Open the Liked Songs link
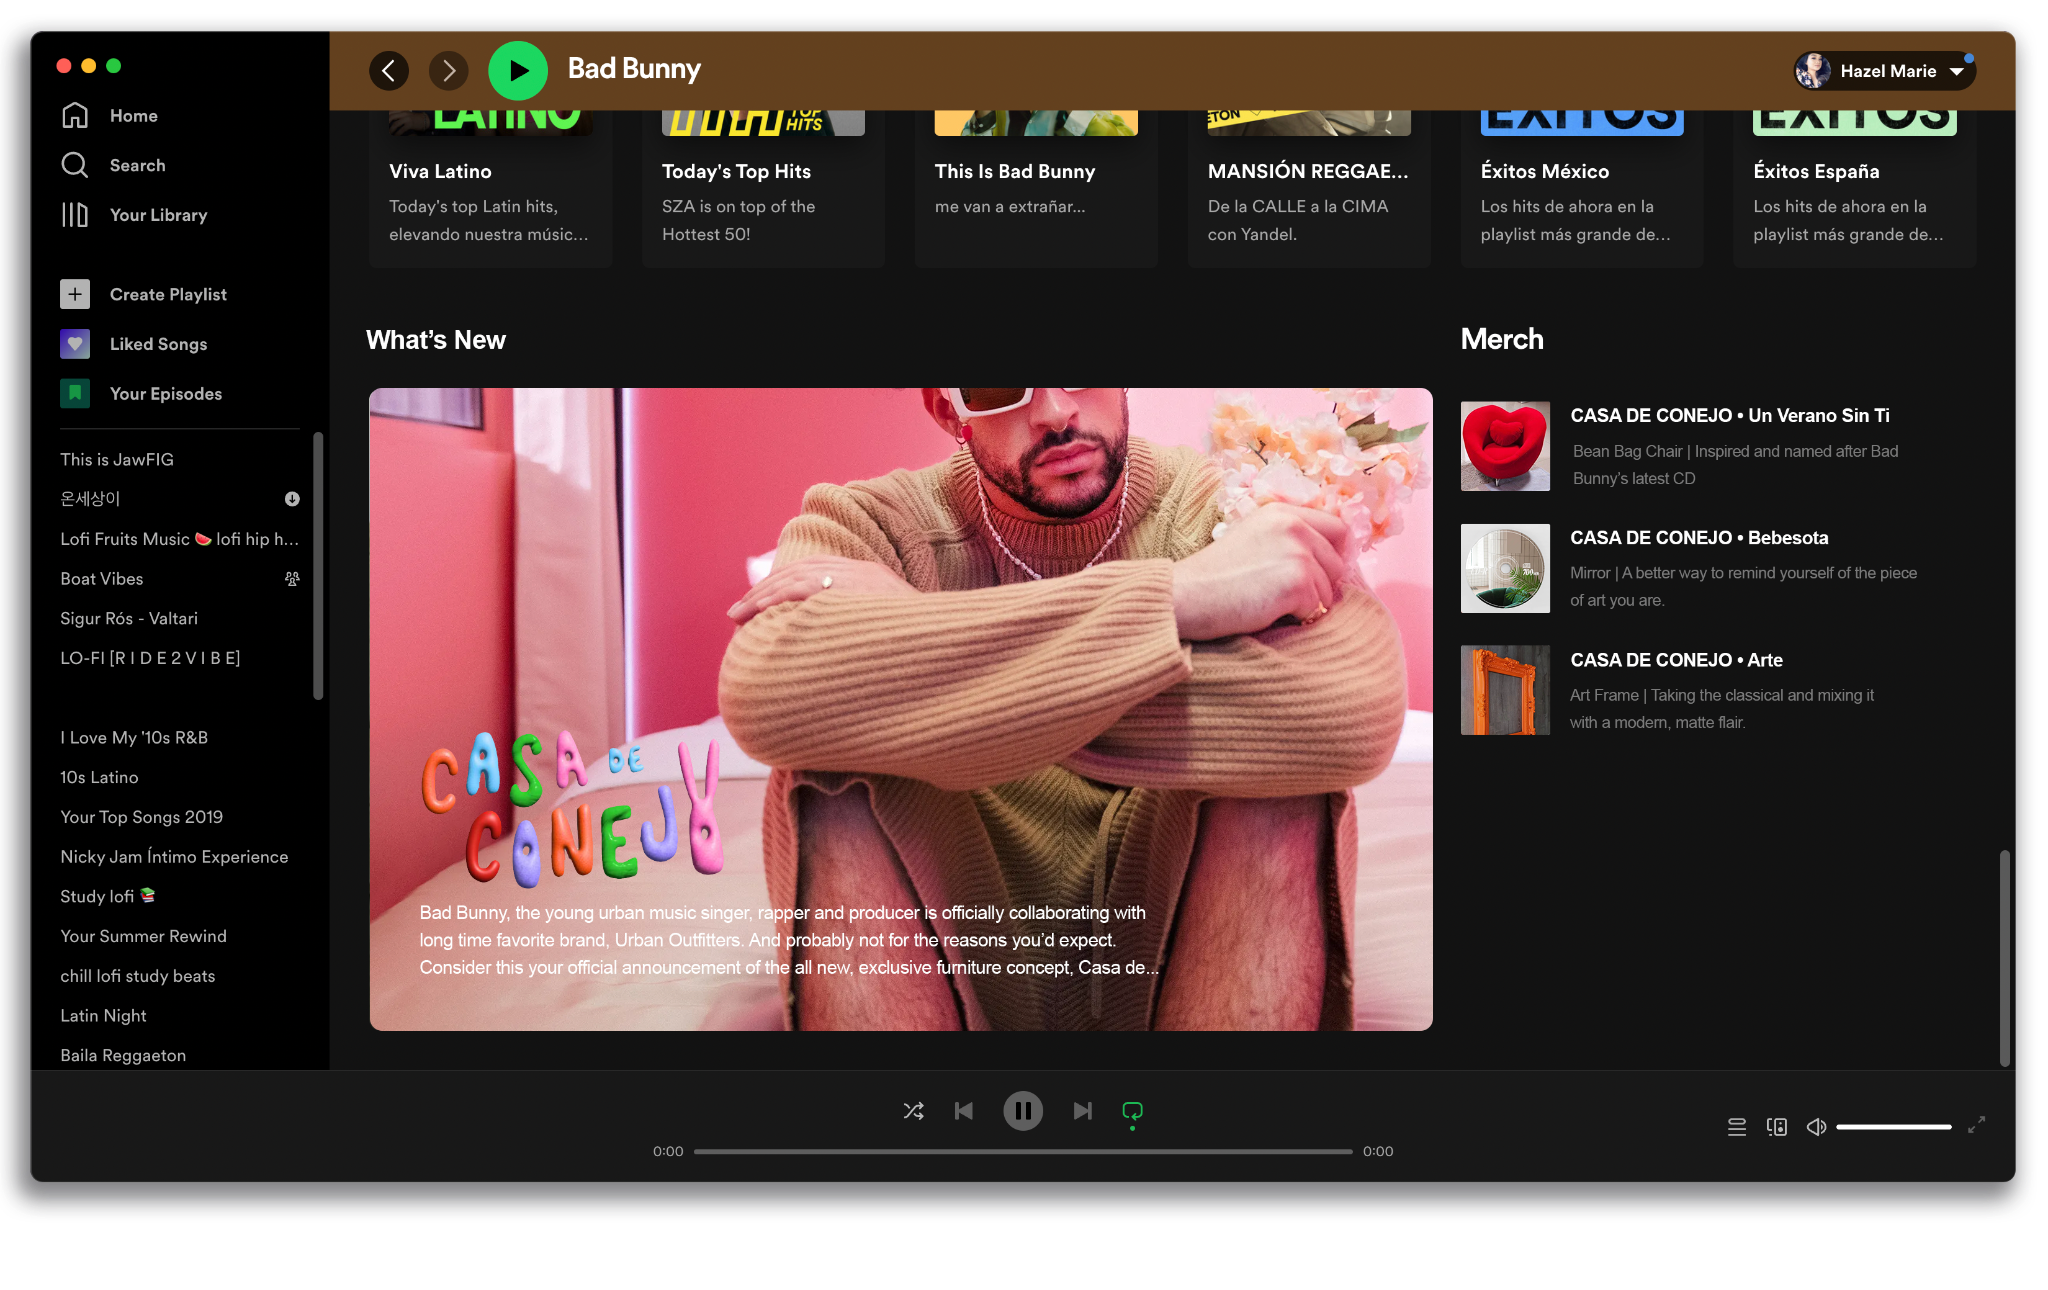The height and width of the screenshot is (1290, 2048). coord(158,344)
